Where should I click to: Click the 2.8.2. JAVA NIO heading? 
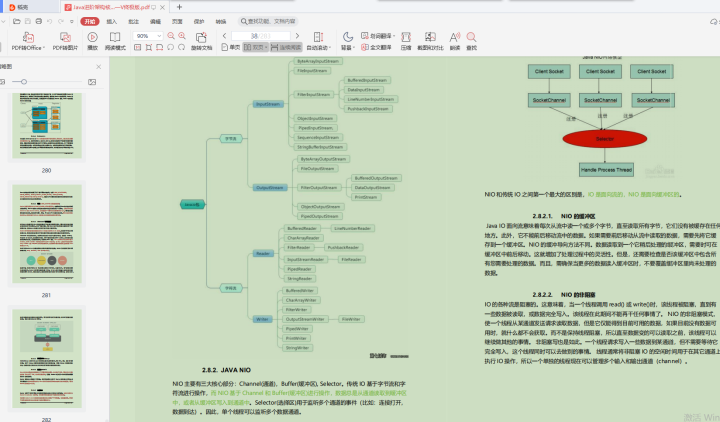point(226,370)
